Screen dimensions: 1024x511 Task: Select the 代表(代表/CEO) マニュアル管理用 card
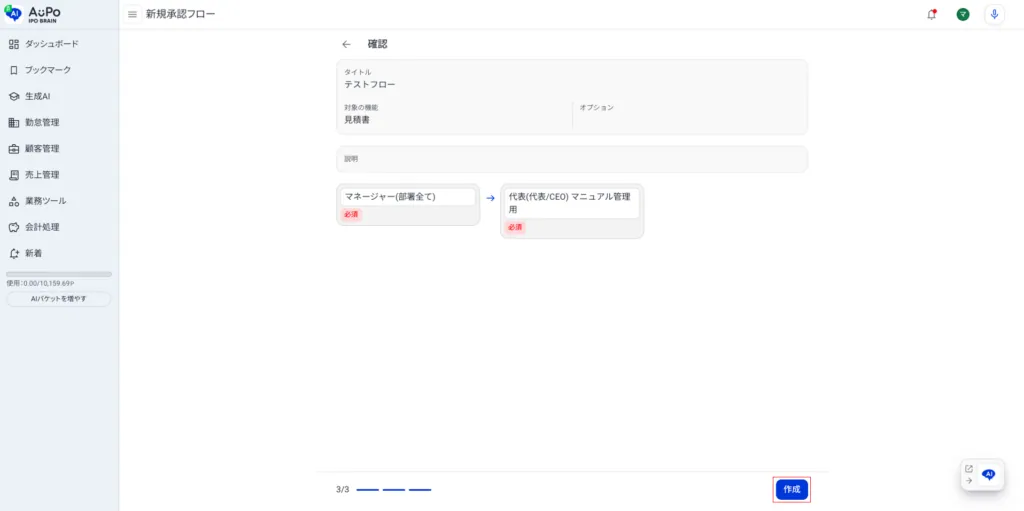coord(572,211)
